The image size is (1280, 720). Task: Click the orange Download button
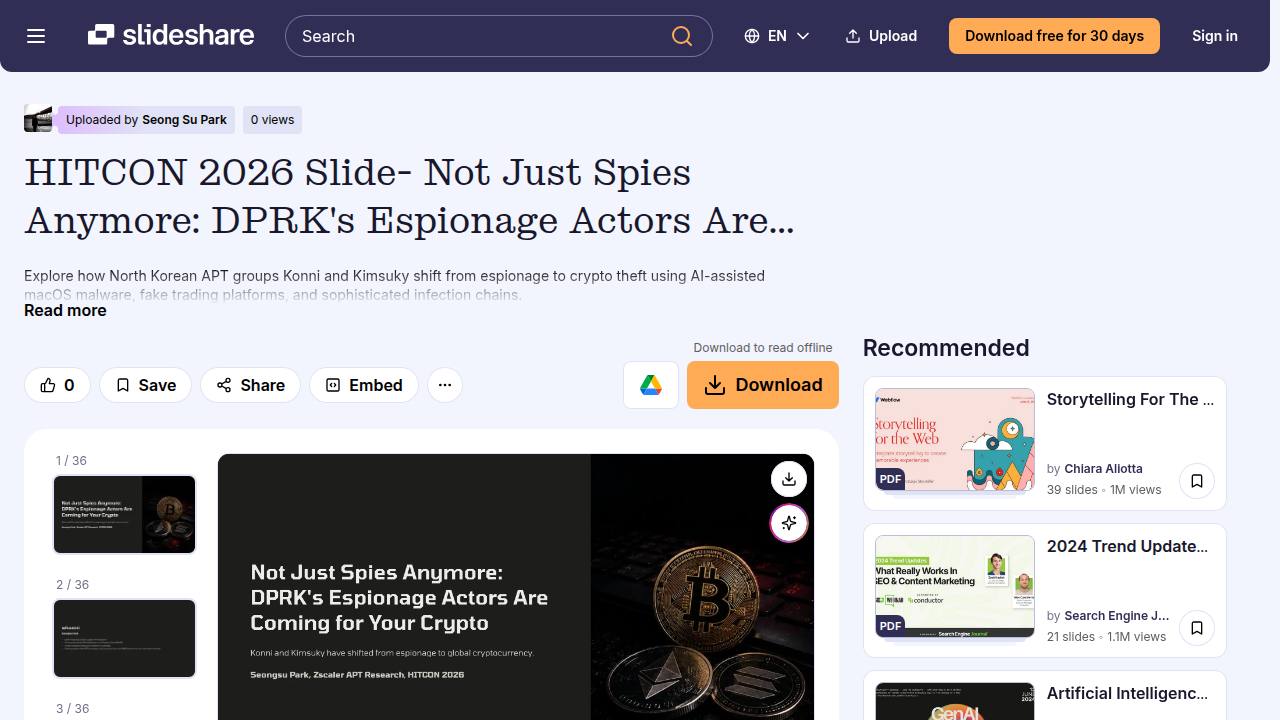[x=763, y=385]
